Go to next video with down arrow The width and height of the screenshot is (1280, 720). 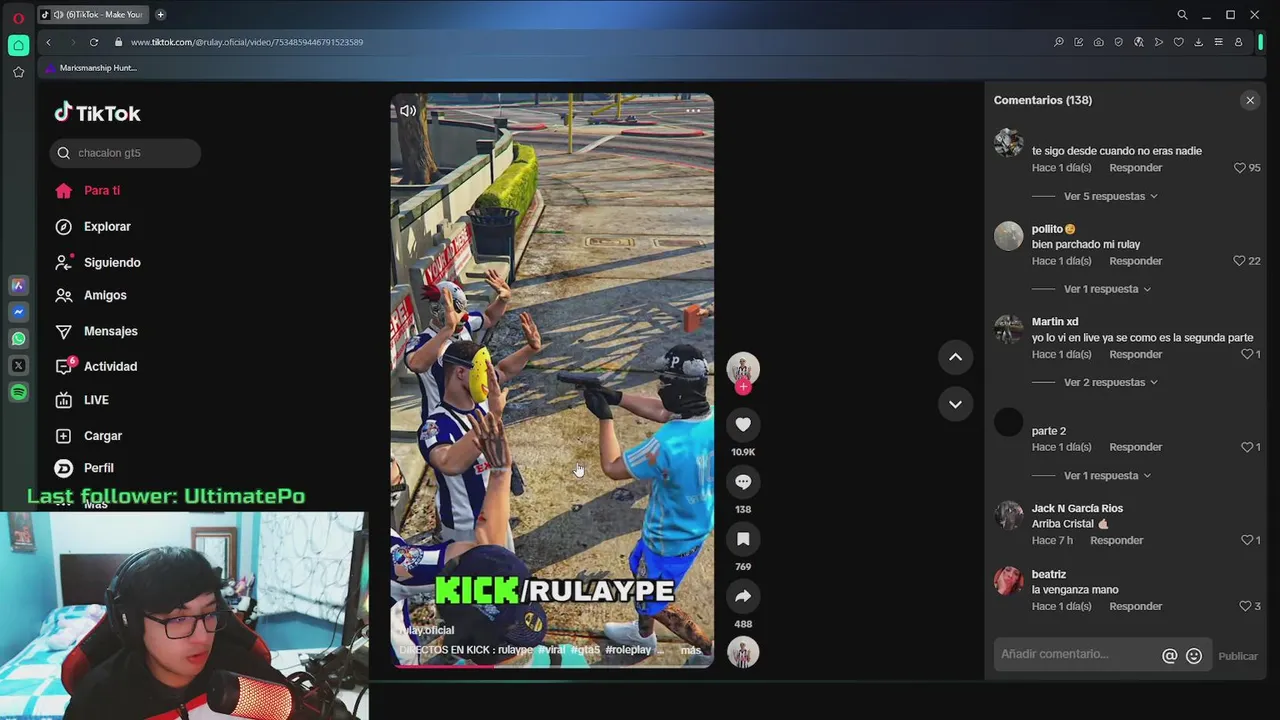(x=955, y=404)
